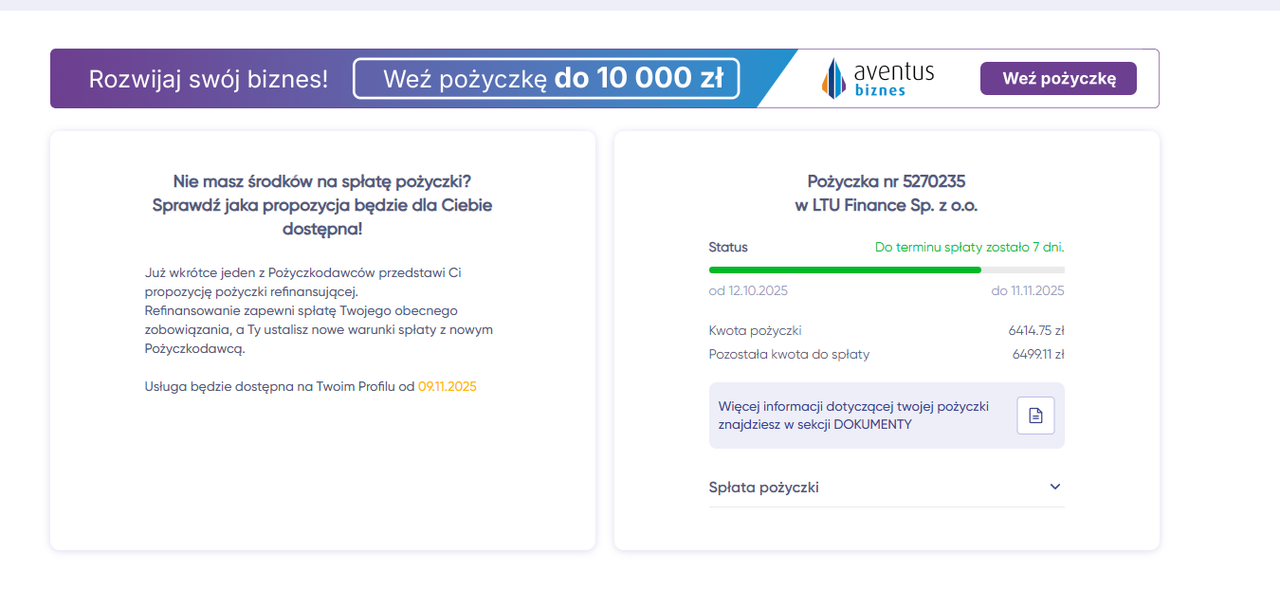Click the 'Pozostała kwota do spłaty' label

(x=789, y=354)
